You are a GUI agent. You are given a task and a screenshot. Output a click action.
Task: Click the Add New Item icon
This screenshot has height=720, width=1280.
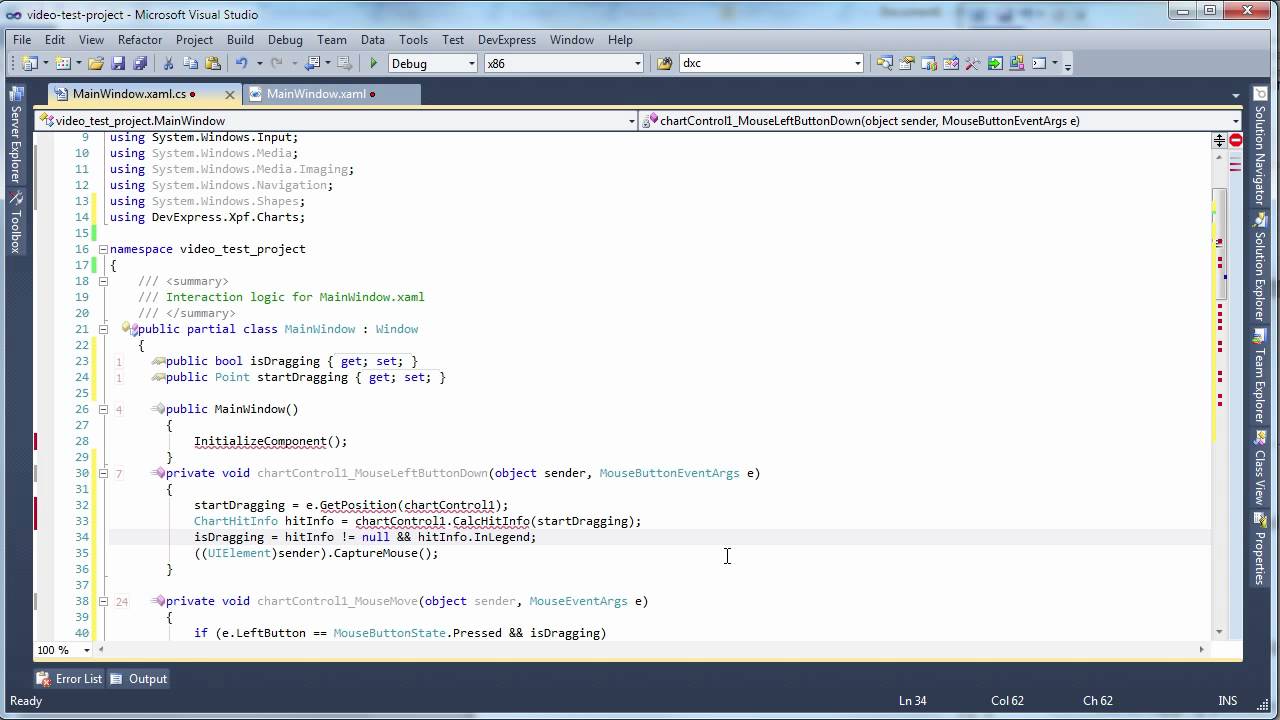point(63,63)
